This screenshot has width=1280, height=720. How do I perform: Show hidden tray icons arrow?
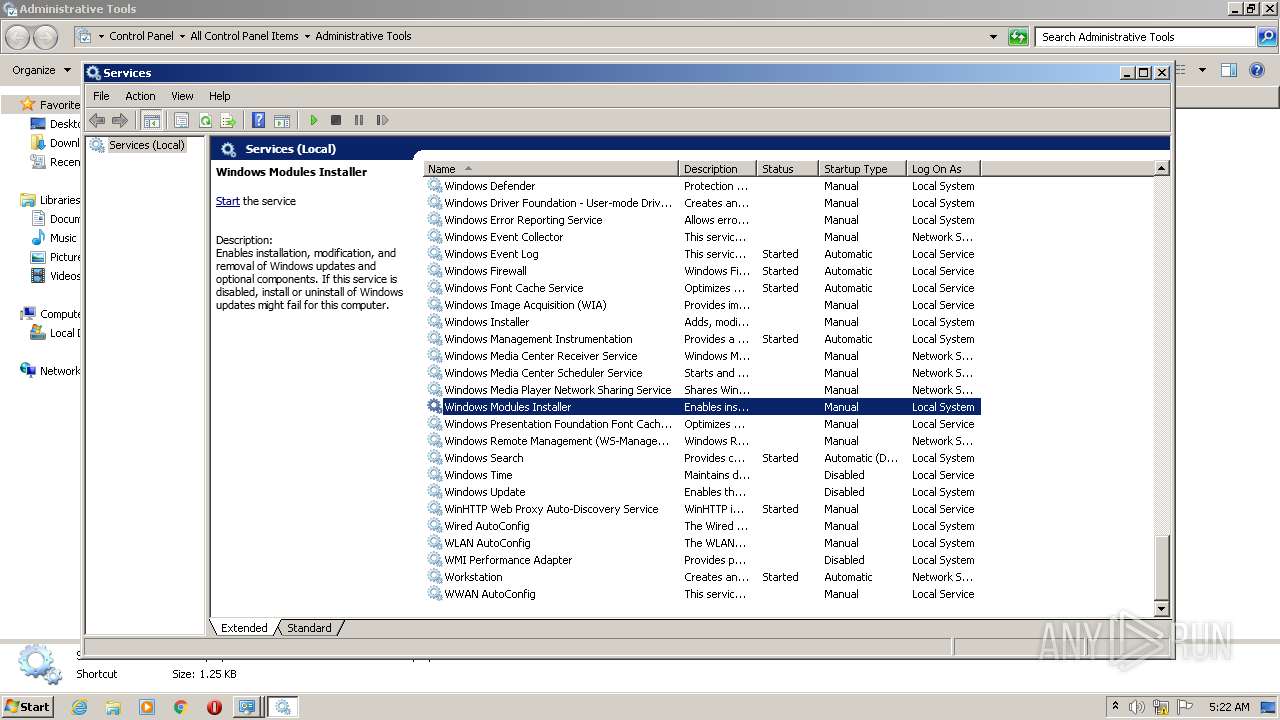point(1115,707)
